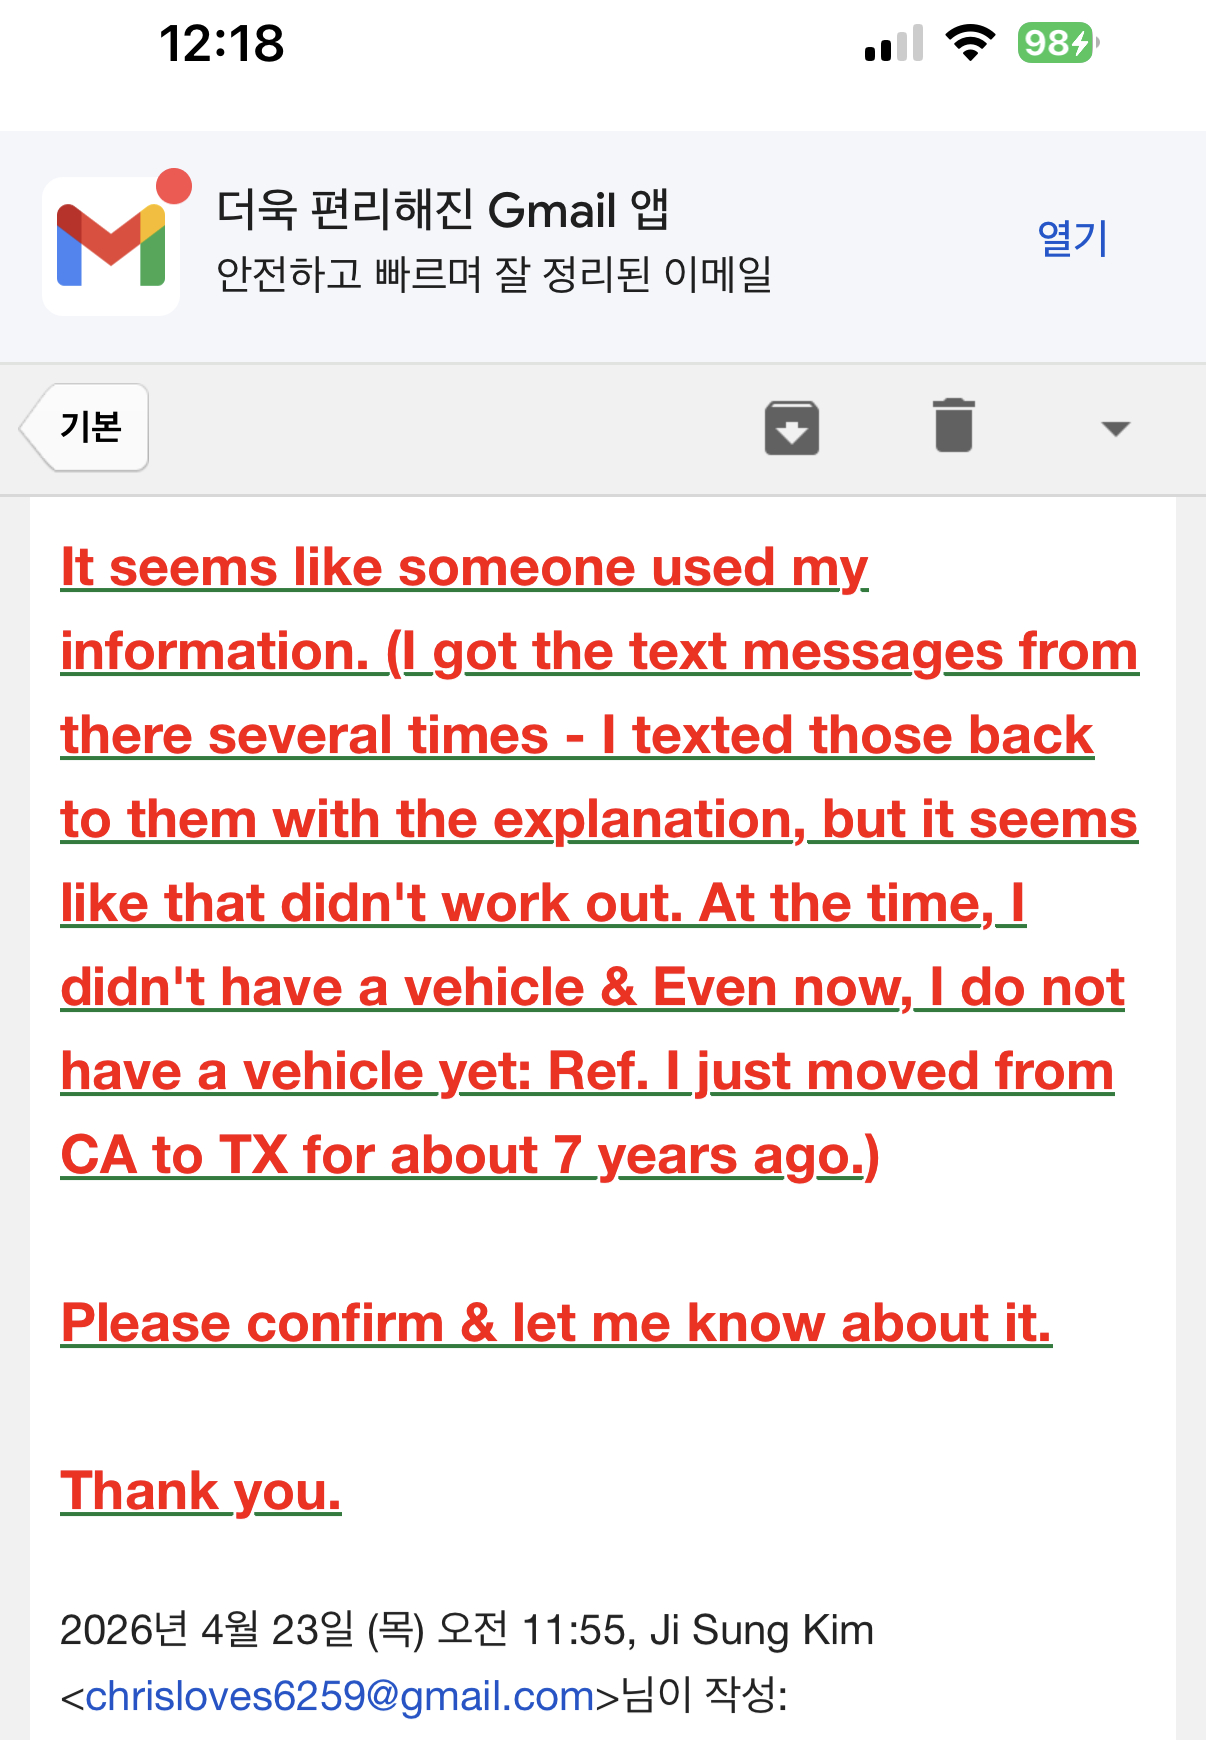The width and height of the screenshot is (1206, 1740).
Task: Tap the '더욱 편리해진 Gmail 앱' banner title
Action: click(442, 210)
